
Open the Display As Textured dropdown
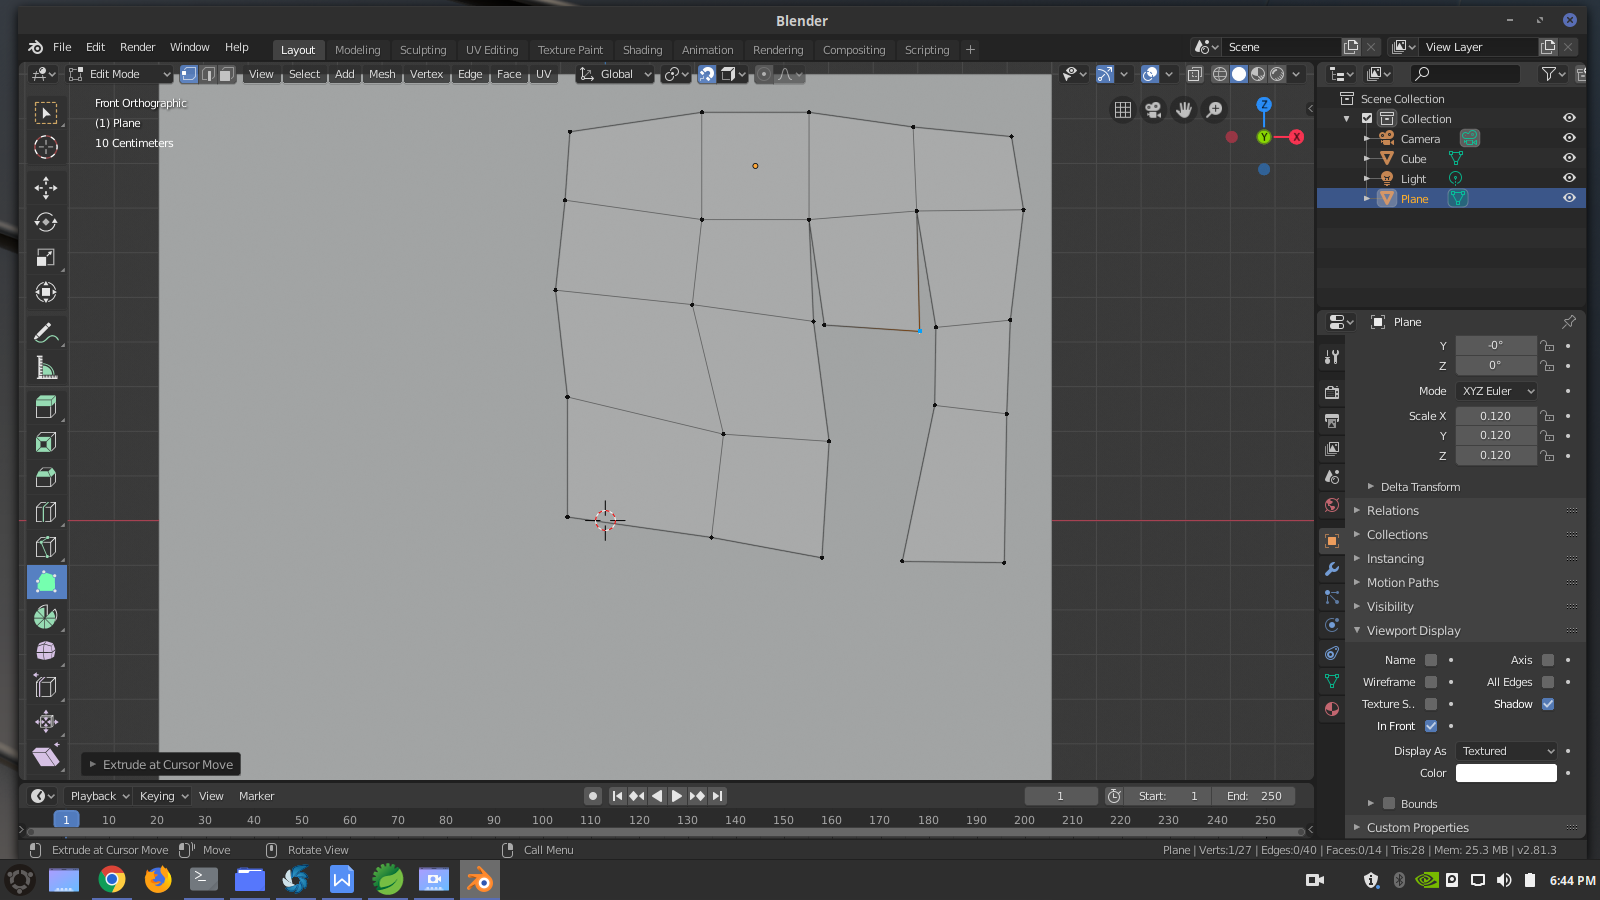point(1507,751)
